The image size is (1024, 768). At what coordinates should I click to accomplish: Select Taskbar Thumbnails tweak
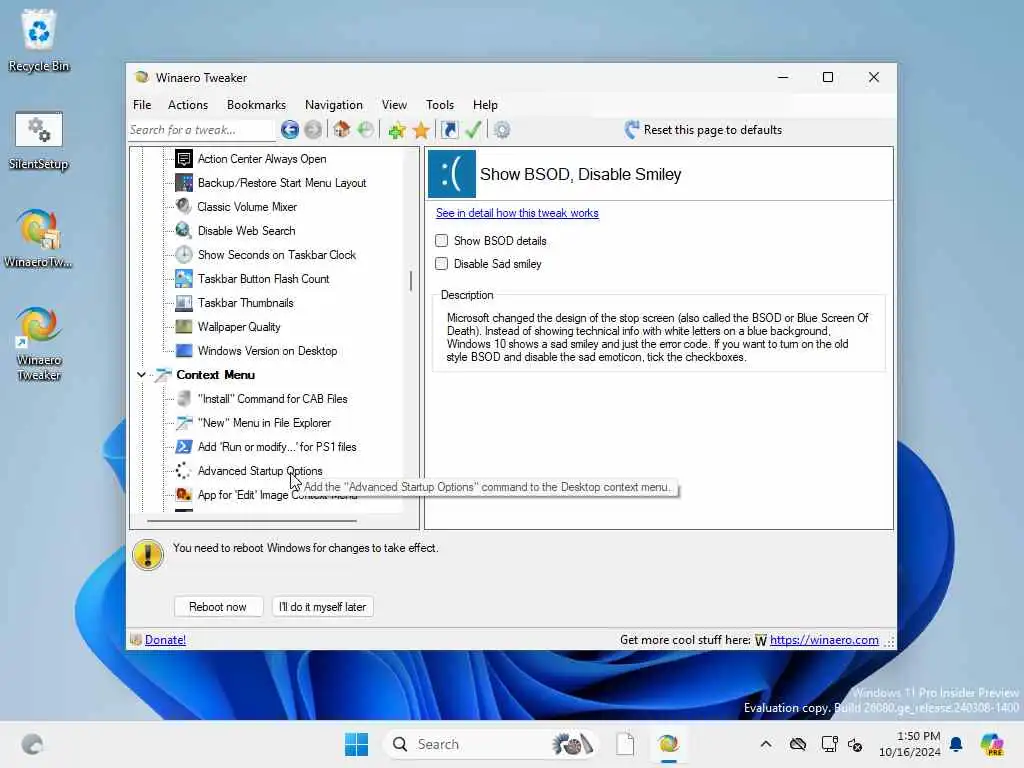point(246,303)
